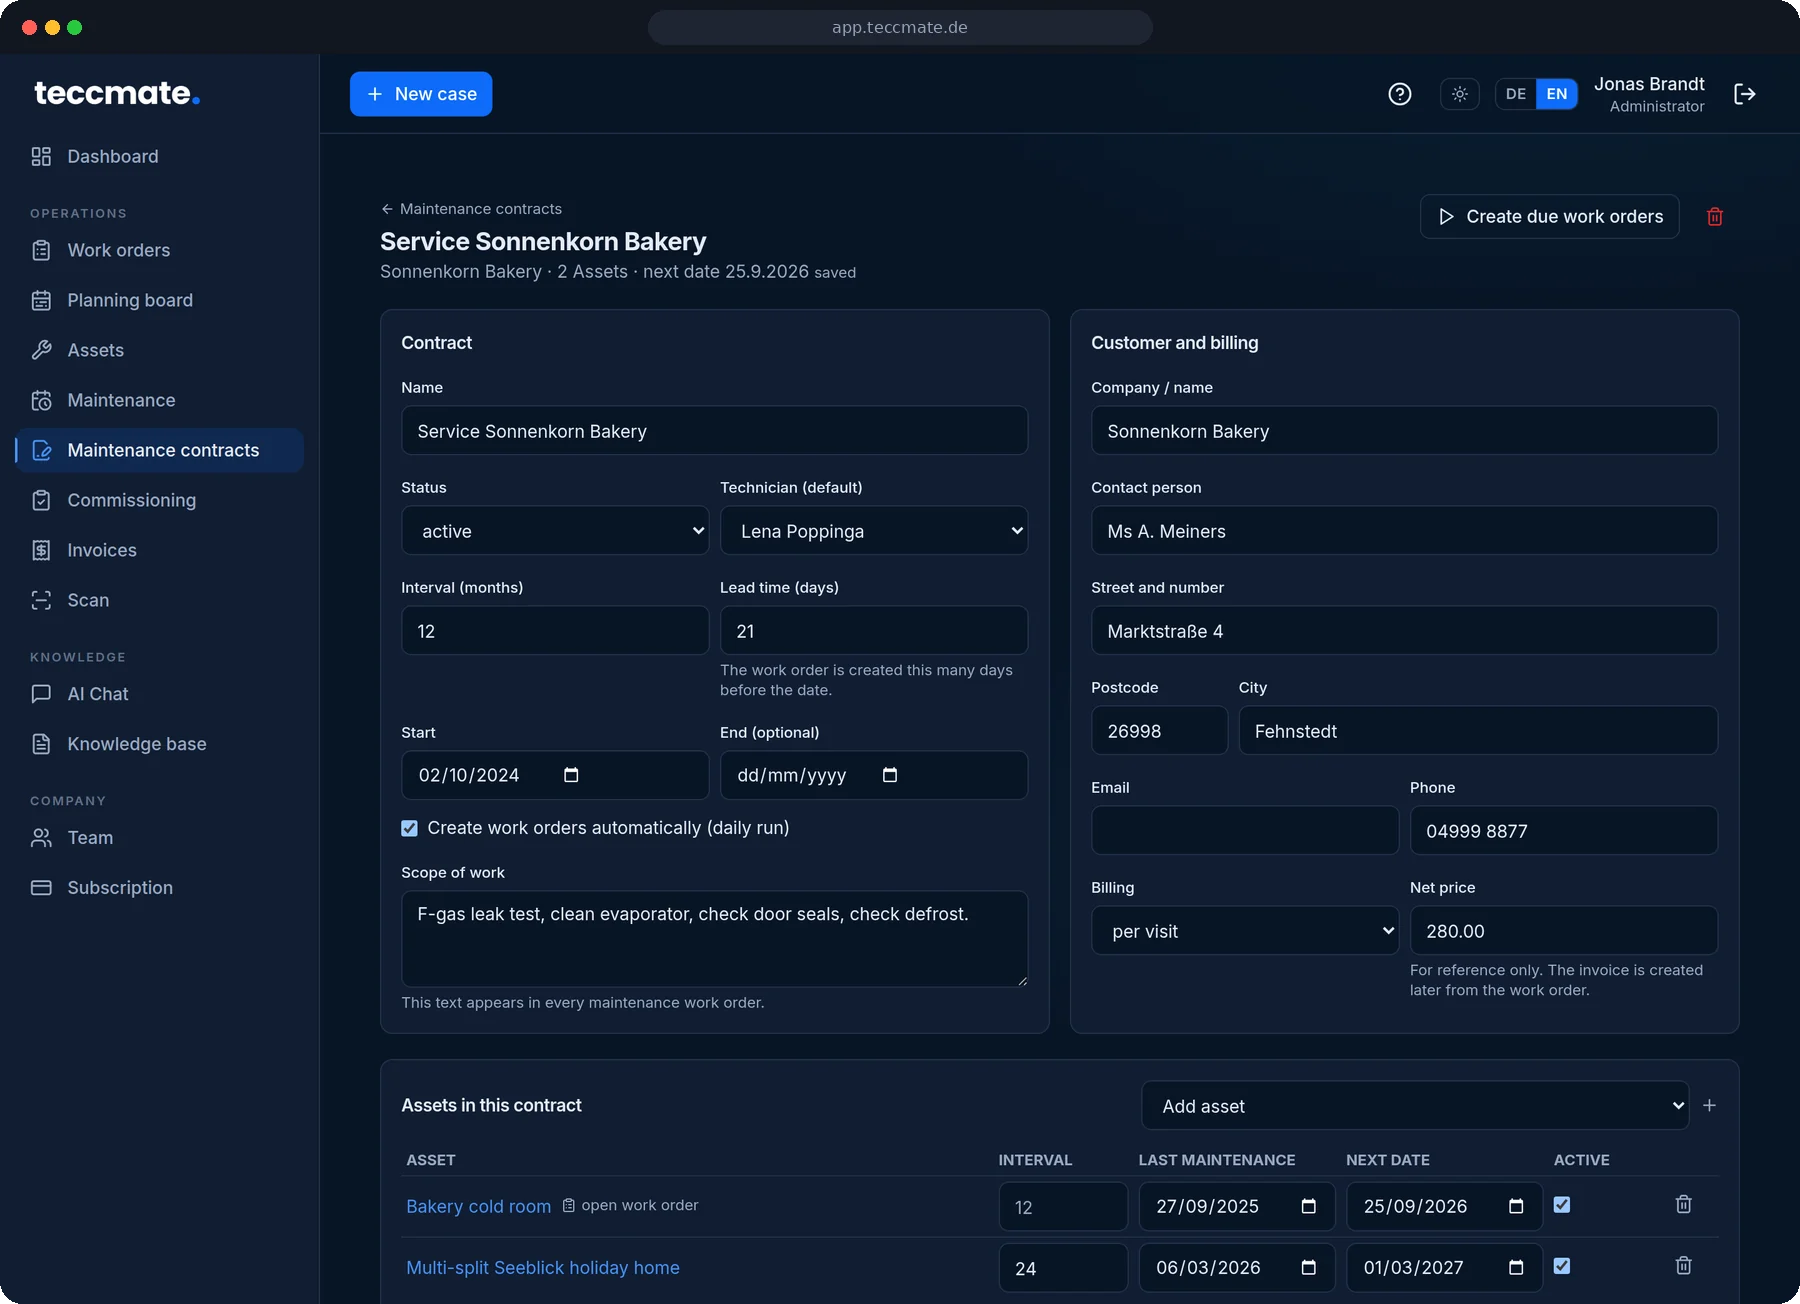Open Bakery cold room asset link
1800x1304 pixels.
478,1206
